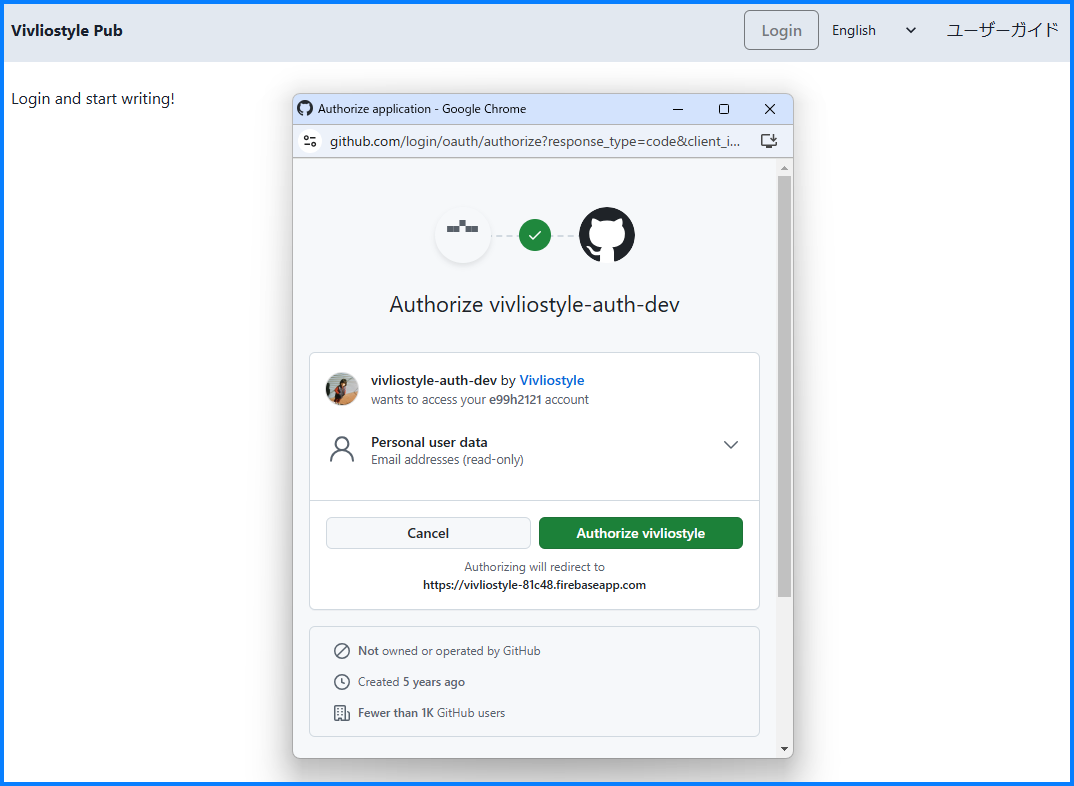
Task: Click the Login and start writing text
Action: pyautogui.click(x=93, y=99)
